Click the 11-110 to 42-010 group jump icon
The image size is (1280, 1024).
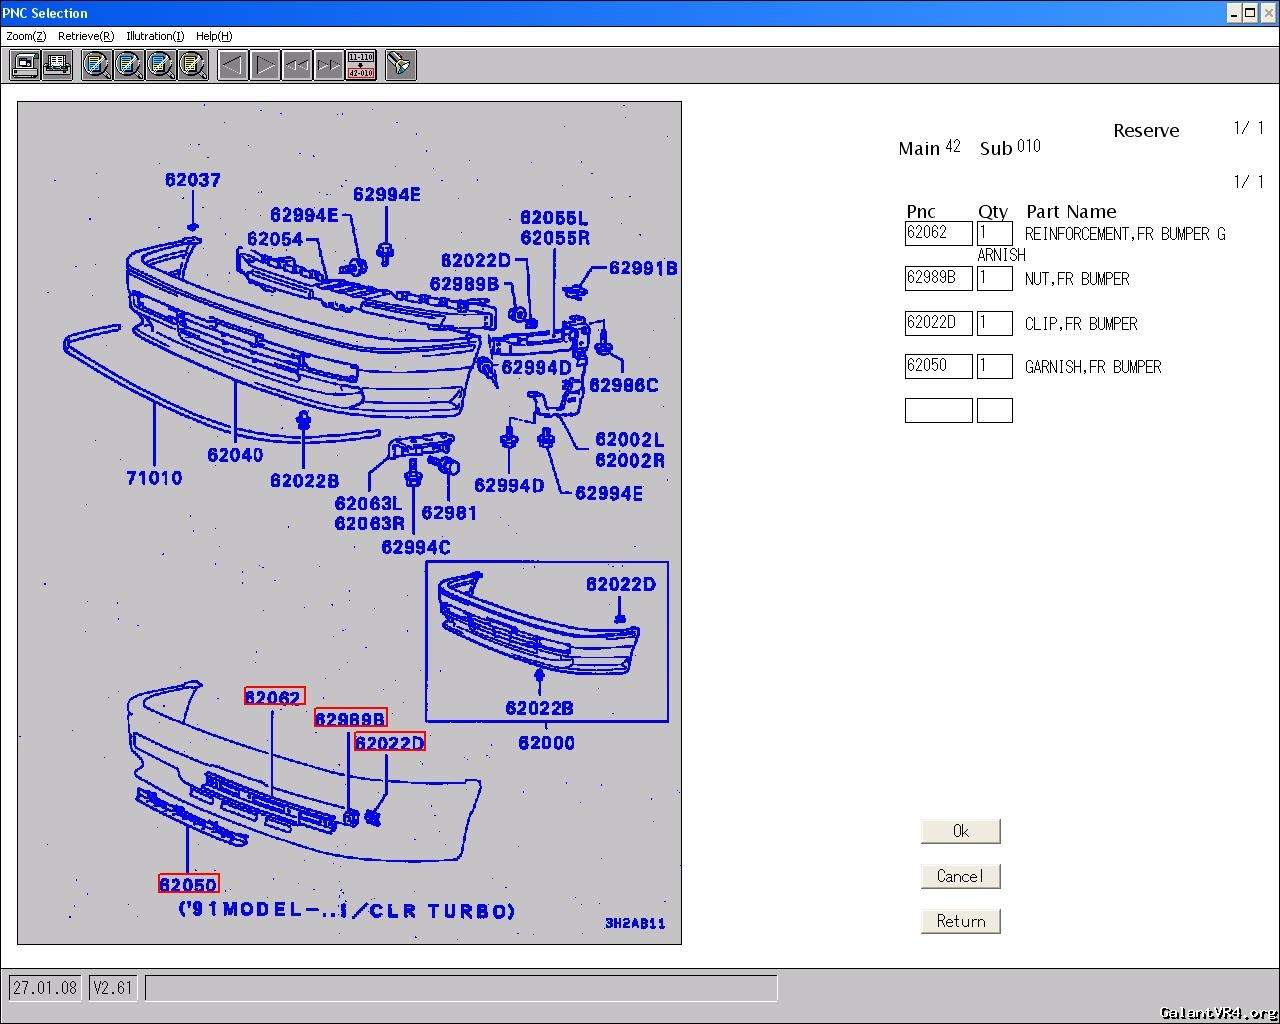click(361, 66)
